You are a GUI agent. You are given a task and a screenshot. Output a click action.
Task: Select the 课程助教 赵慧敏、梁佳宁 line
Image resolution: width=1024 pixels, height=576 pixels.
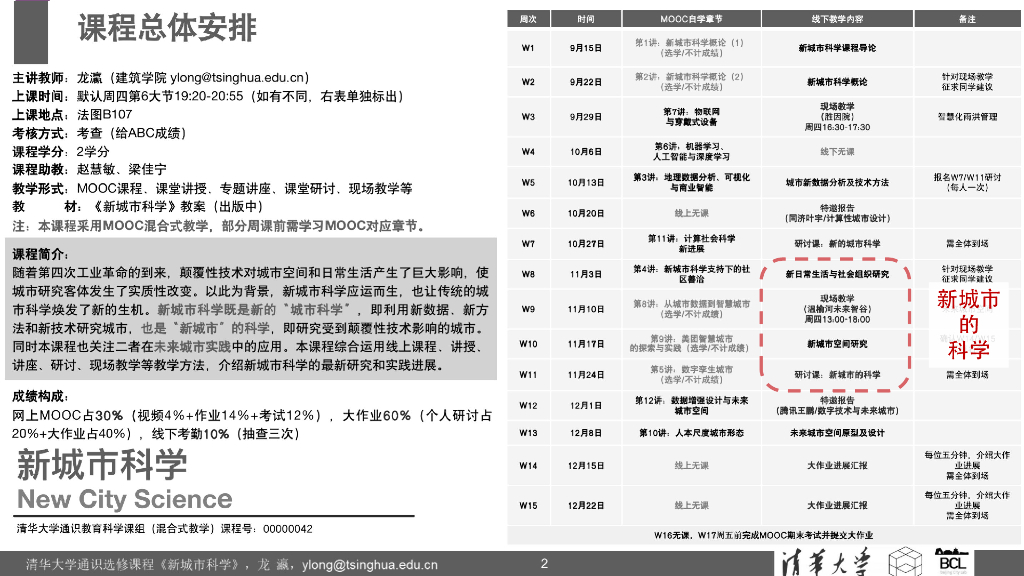pos(89,170)
